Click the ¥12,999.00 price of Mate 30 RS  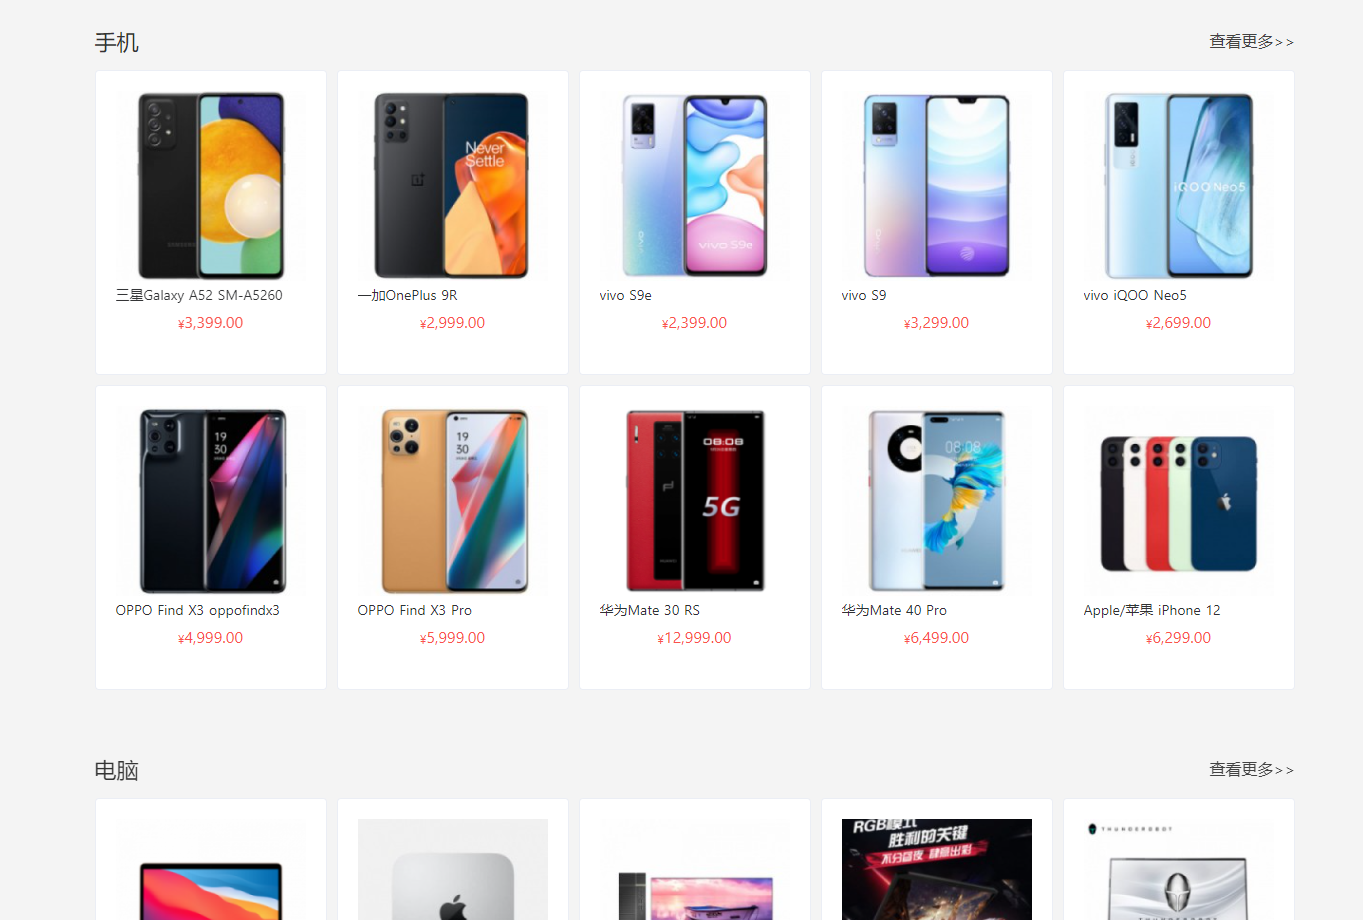tap(695, 638)
